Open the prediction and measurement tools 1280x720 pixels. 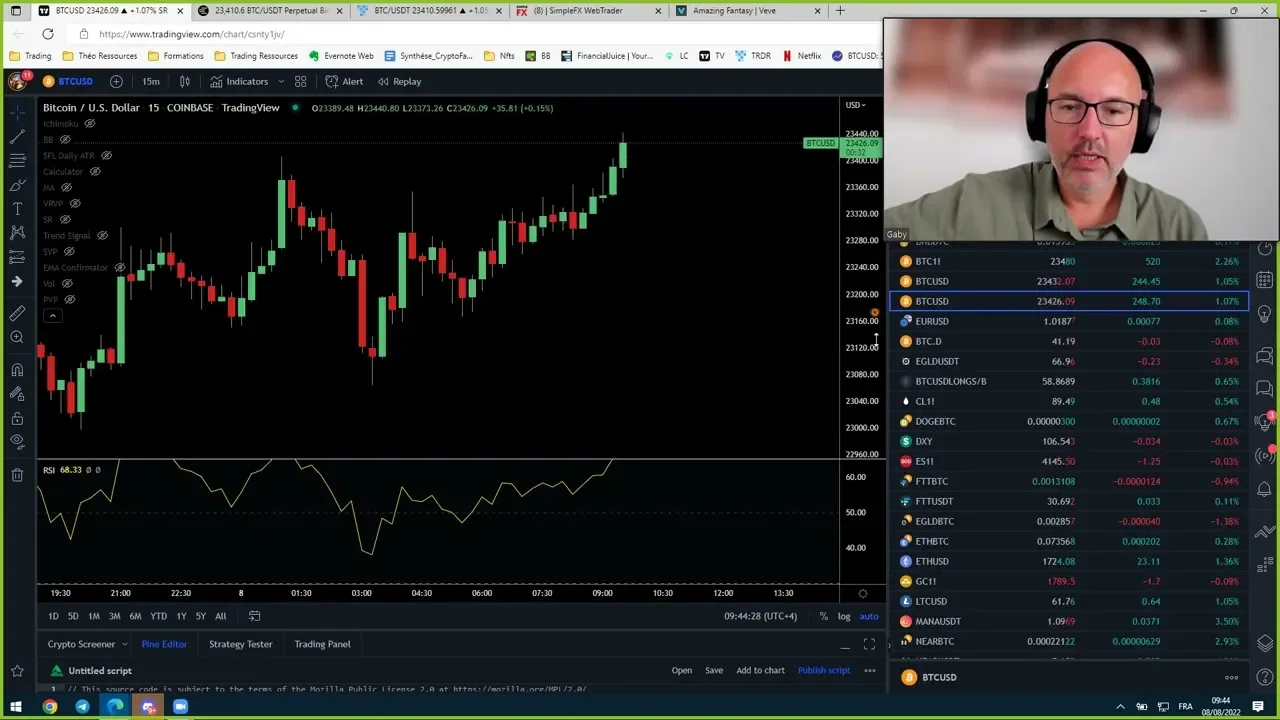pyautogui.click(x=17, y=257)
